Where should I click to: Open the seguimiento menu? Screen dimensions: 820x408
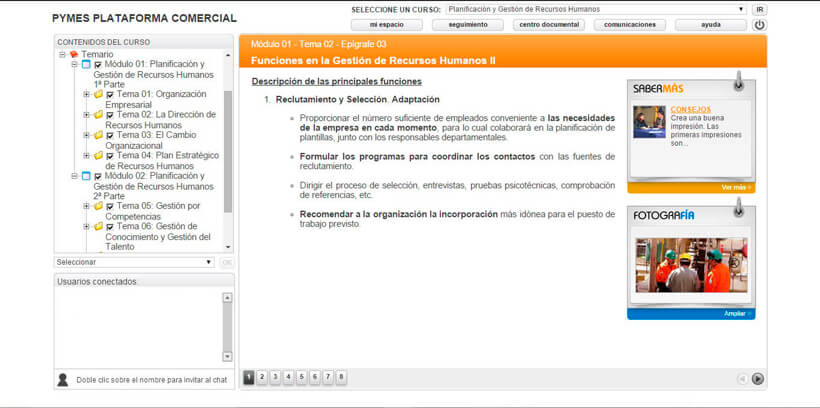pos(468,25)
